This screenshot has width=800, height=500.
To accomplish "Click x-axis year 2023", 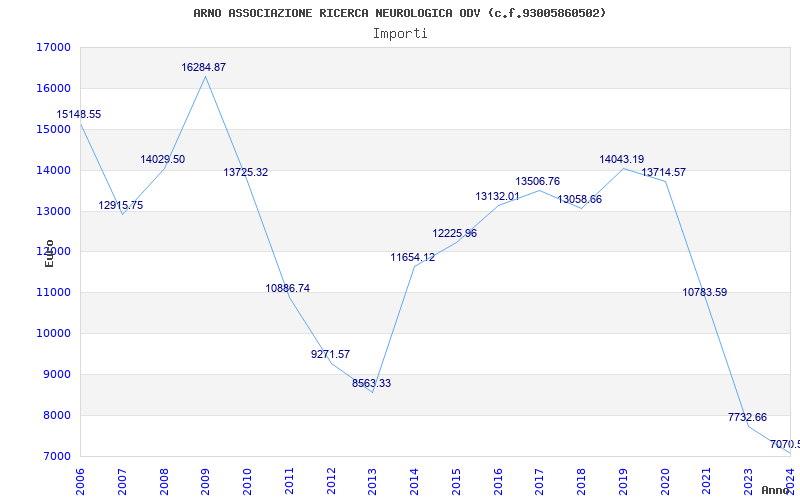I will tap(748, 481).
